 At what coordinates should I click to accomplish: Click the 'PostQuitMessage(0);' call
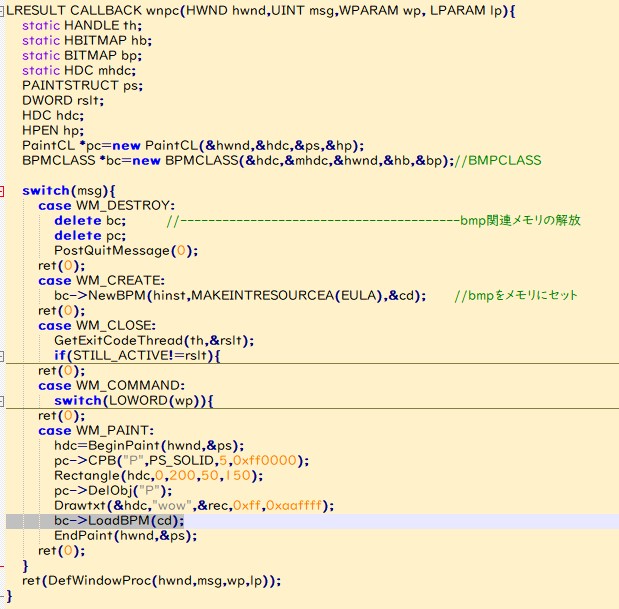coord(126,251)
